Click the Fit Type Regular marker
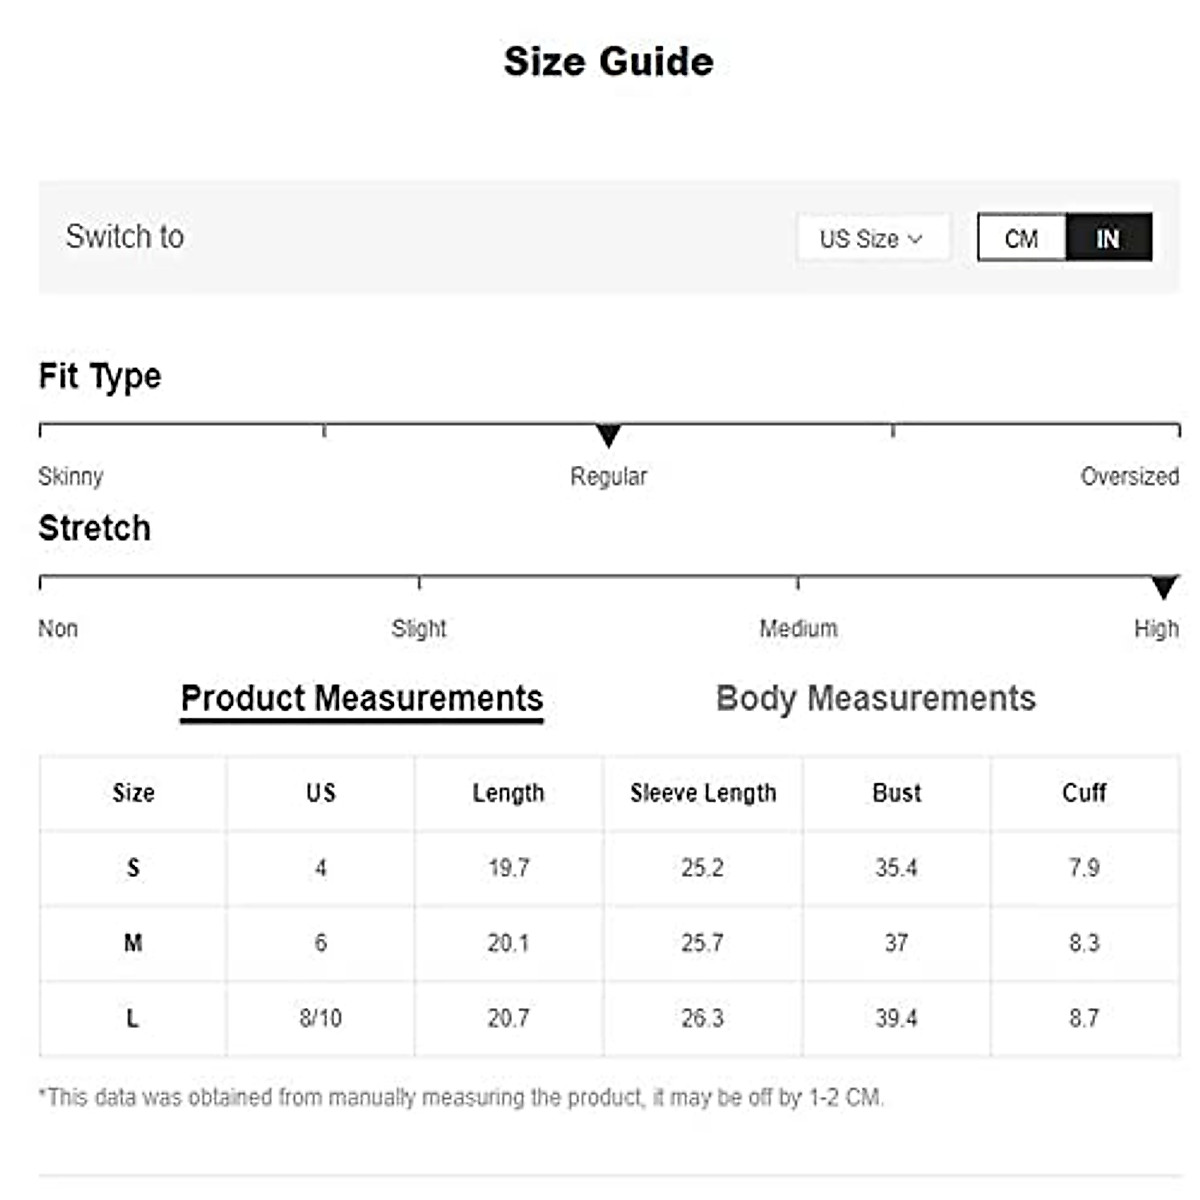The height and width of the screenshot is (1200, 1200). (x=608, y=436)
